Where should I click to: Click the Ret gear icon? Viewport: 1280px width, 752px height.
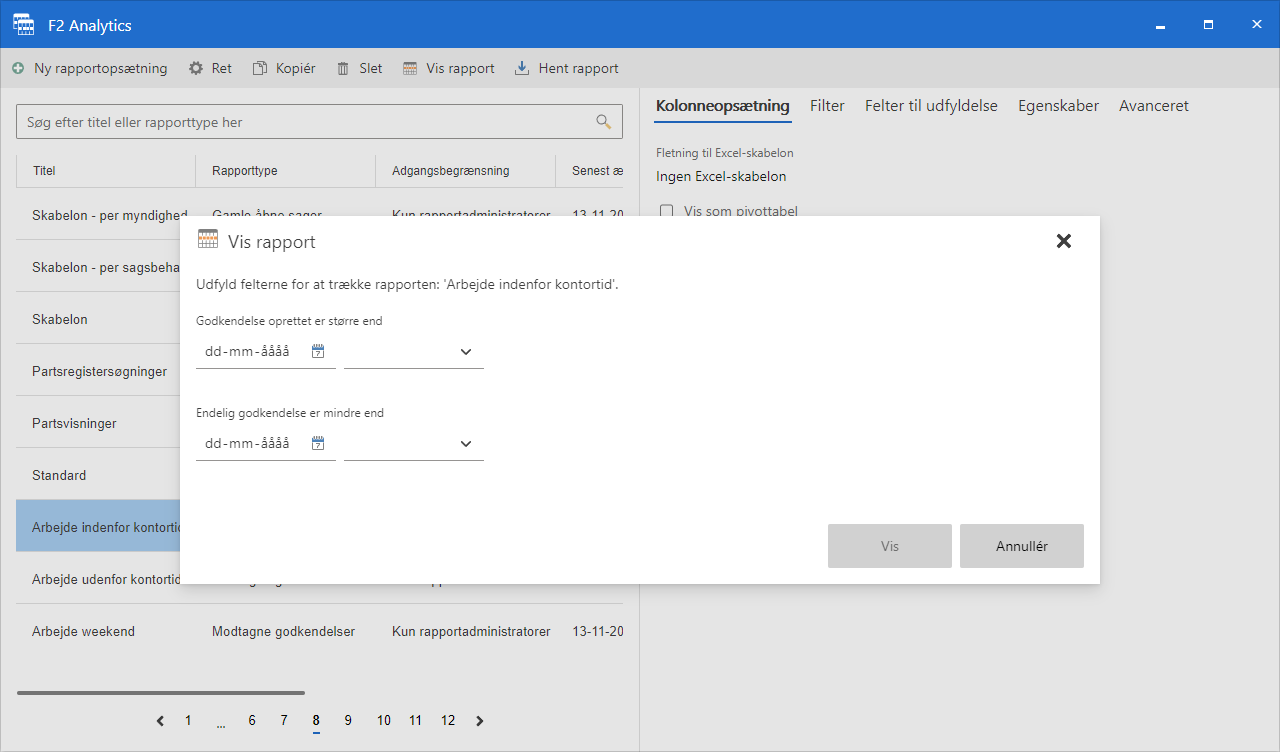click(x=196, y=69)
